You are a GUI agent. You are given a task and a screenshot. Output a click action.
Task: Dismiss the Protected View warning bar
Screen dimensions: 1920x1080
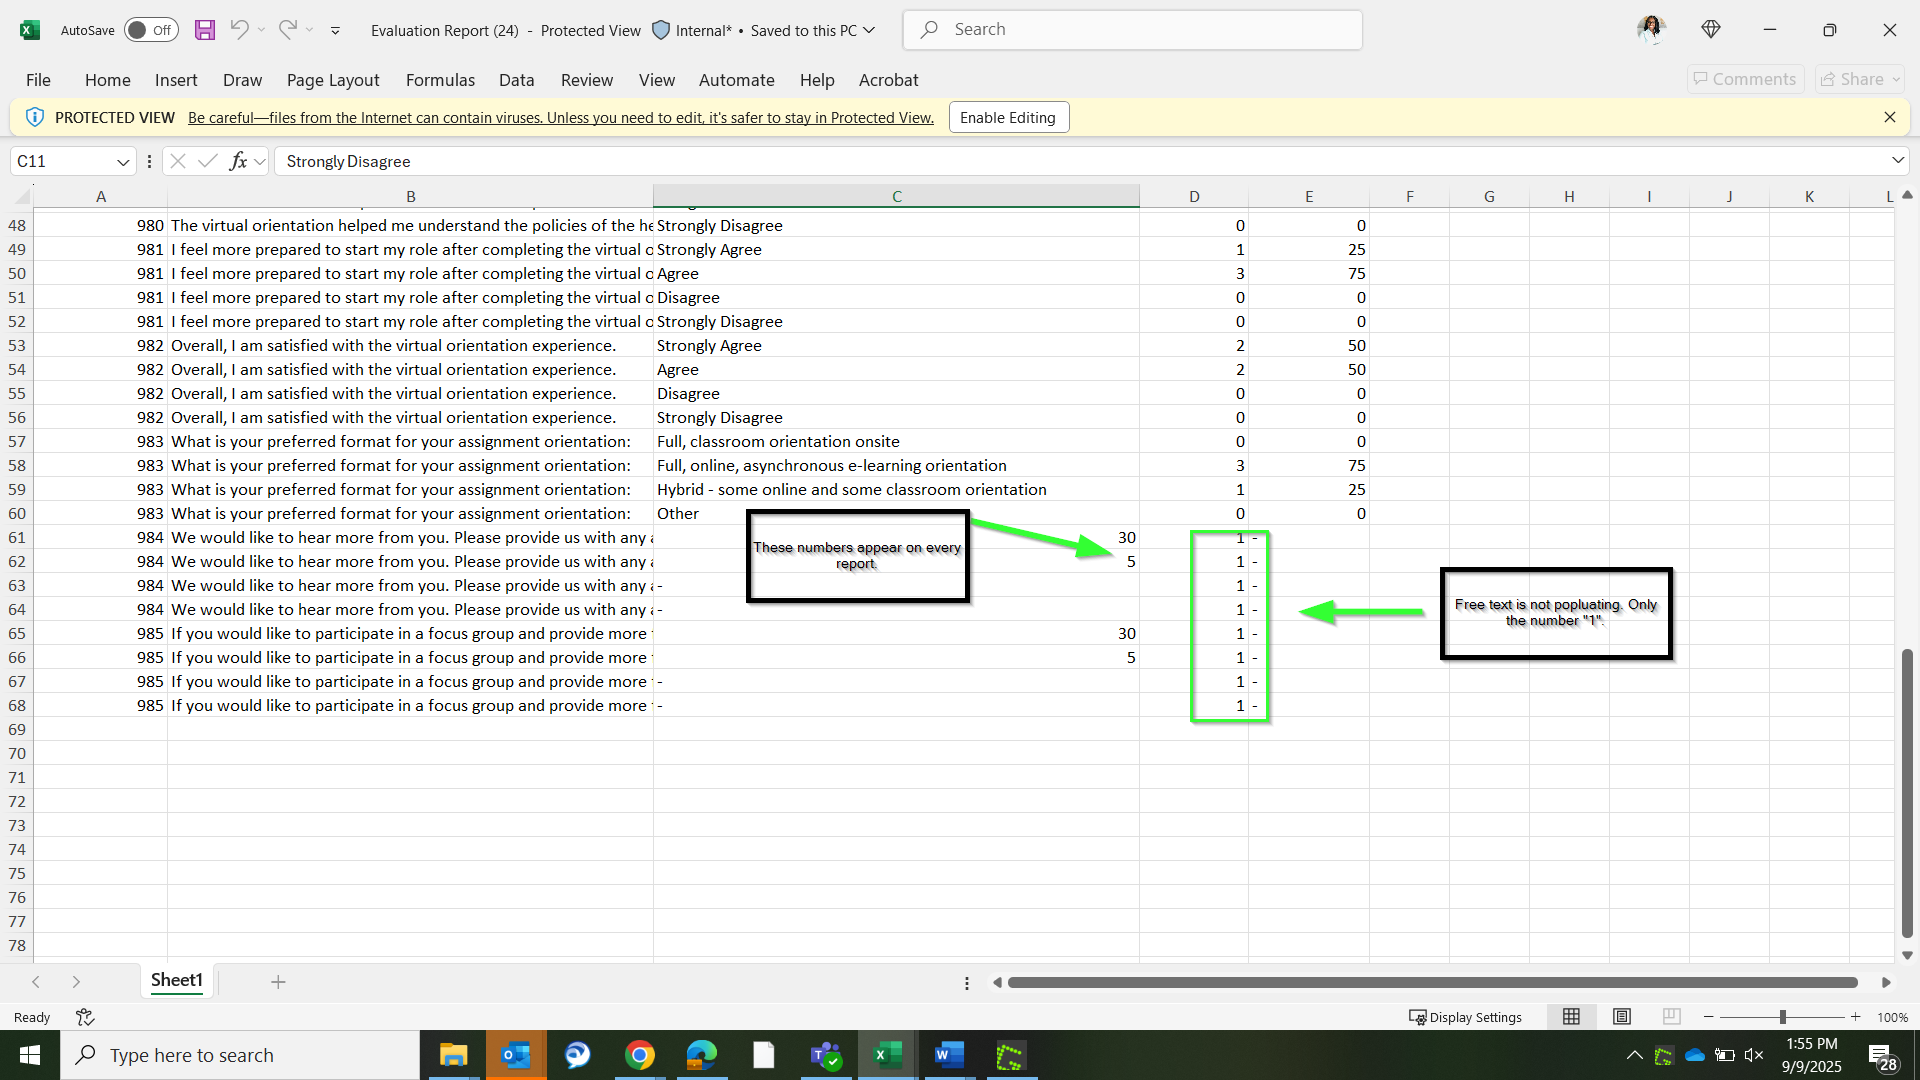point(1889,117)
